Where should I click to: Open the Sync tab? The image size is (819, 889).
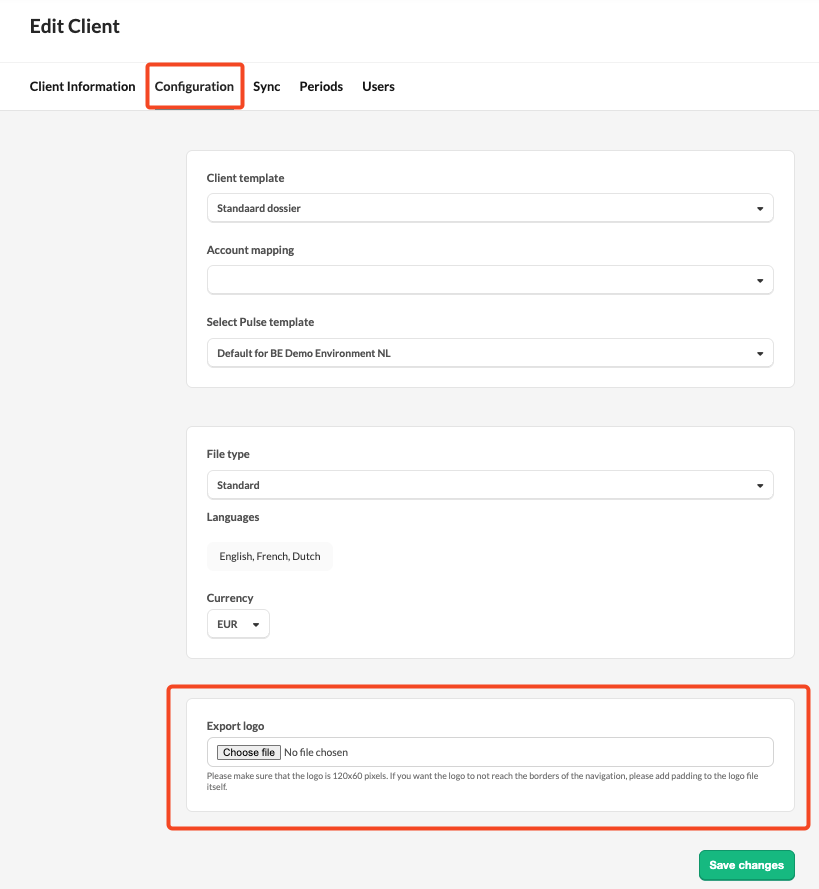pyautogui.click(x=266, y=86)
